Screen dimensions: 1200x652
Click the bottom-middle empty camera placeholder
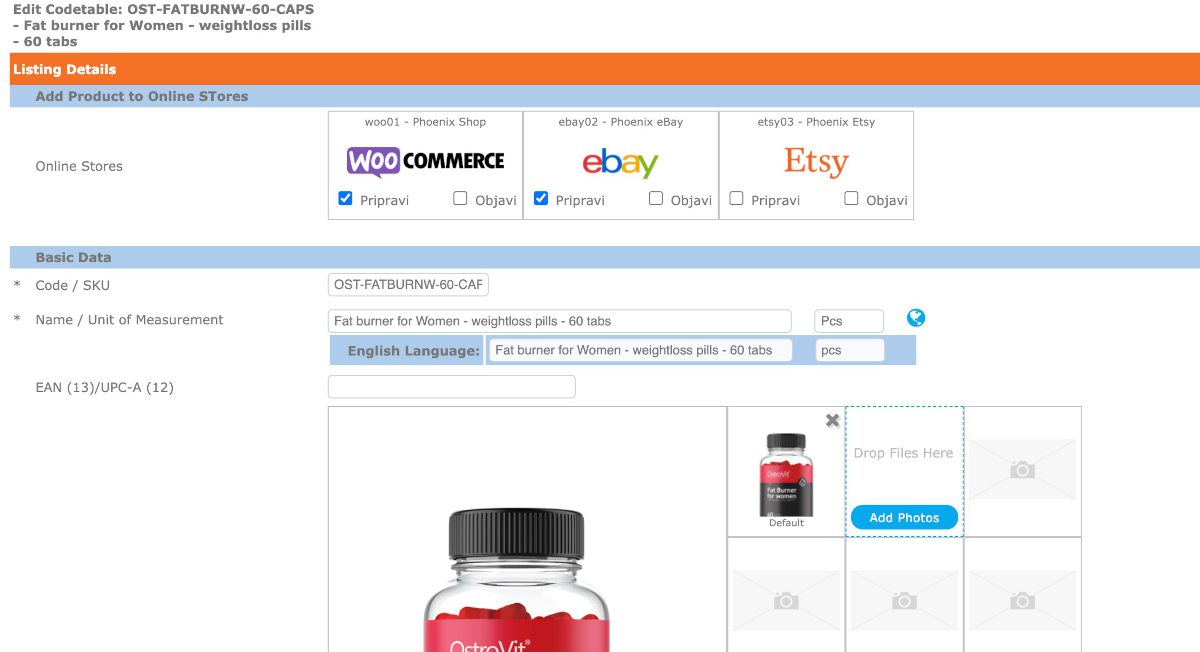point(904,600)
